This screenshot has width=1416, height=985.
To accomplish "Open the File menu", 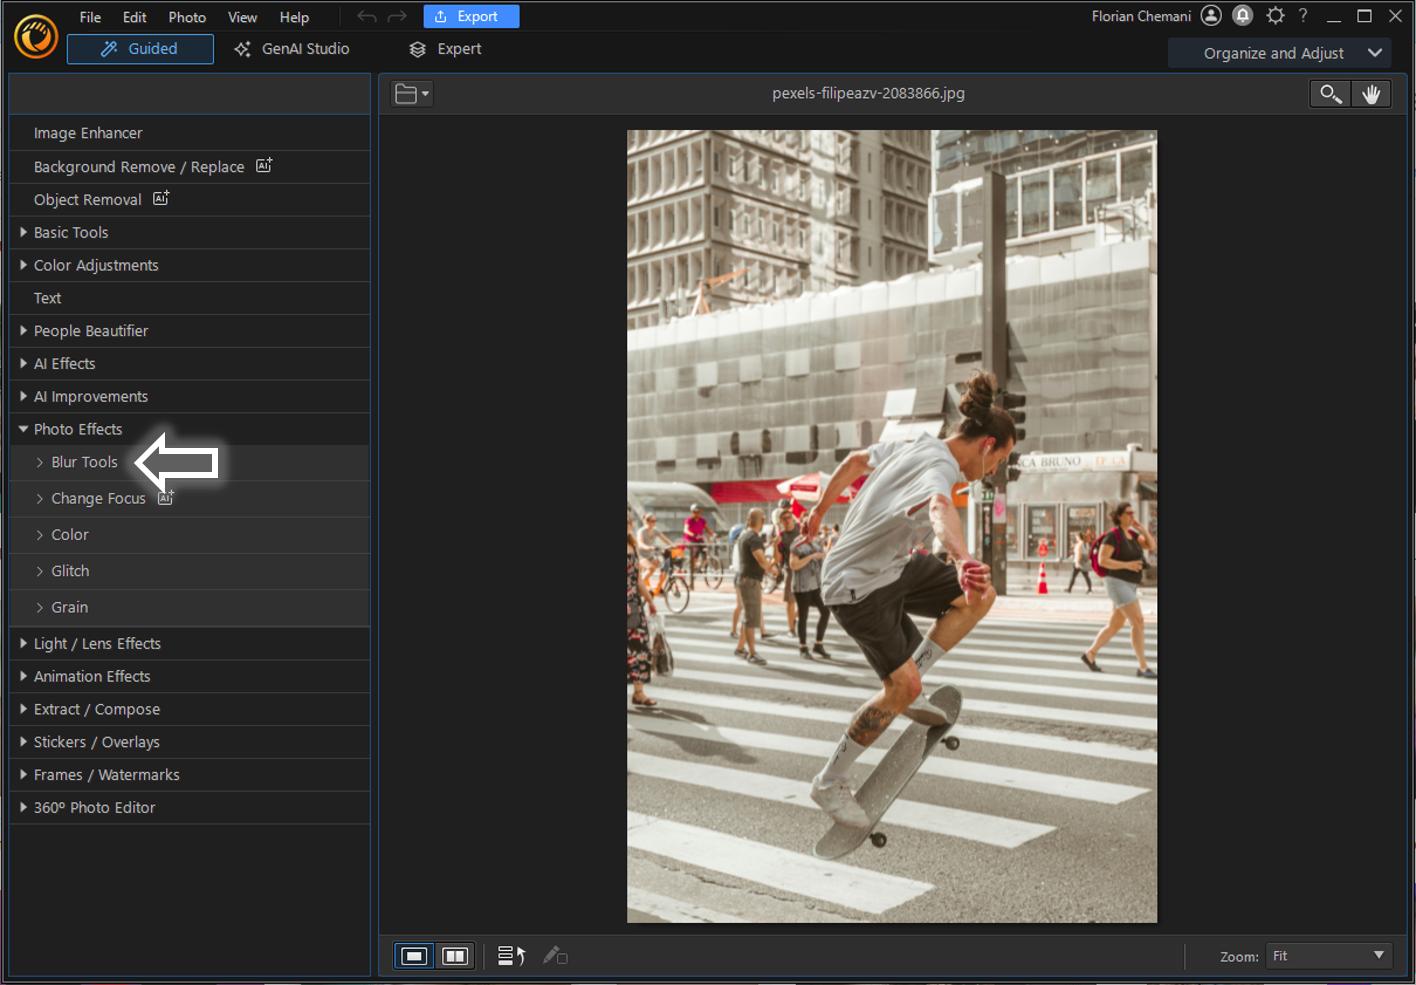I will [x=89, y=16].
